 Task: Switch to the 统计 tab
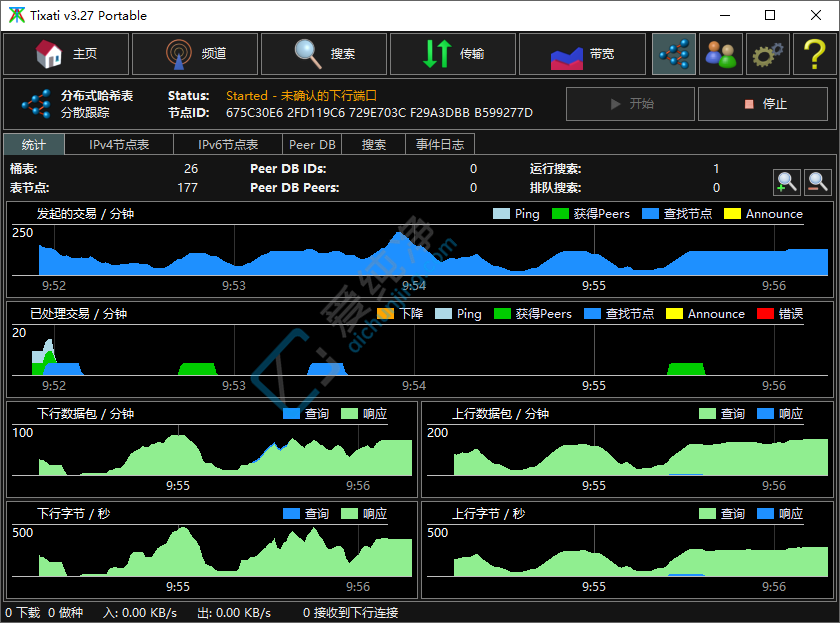pyautogui.click(x=34, y=145)
